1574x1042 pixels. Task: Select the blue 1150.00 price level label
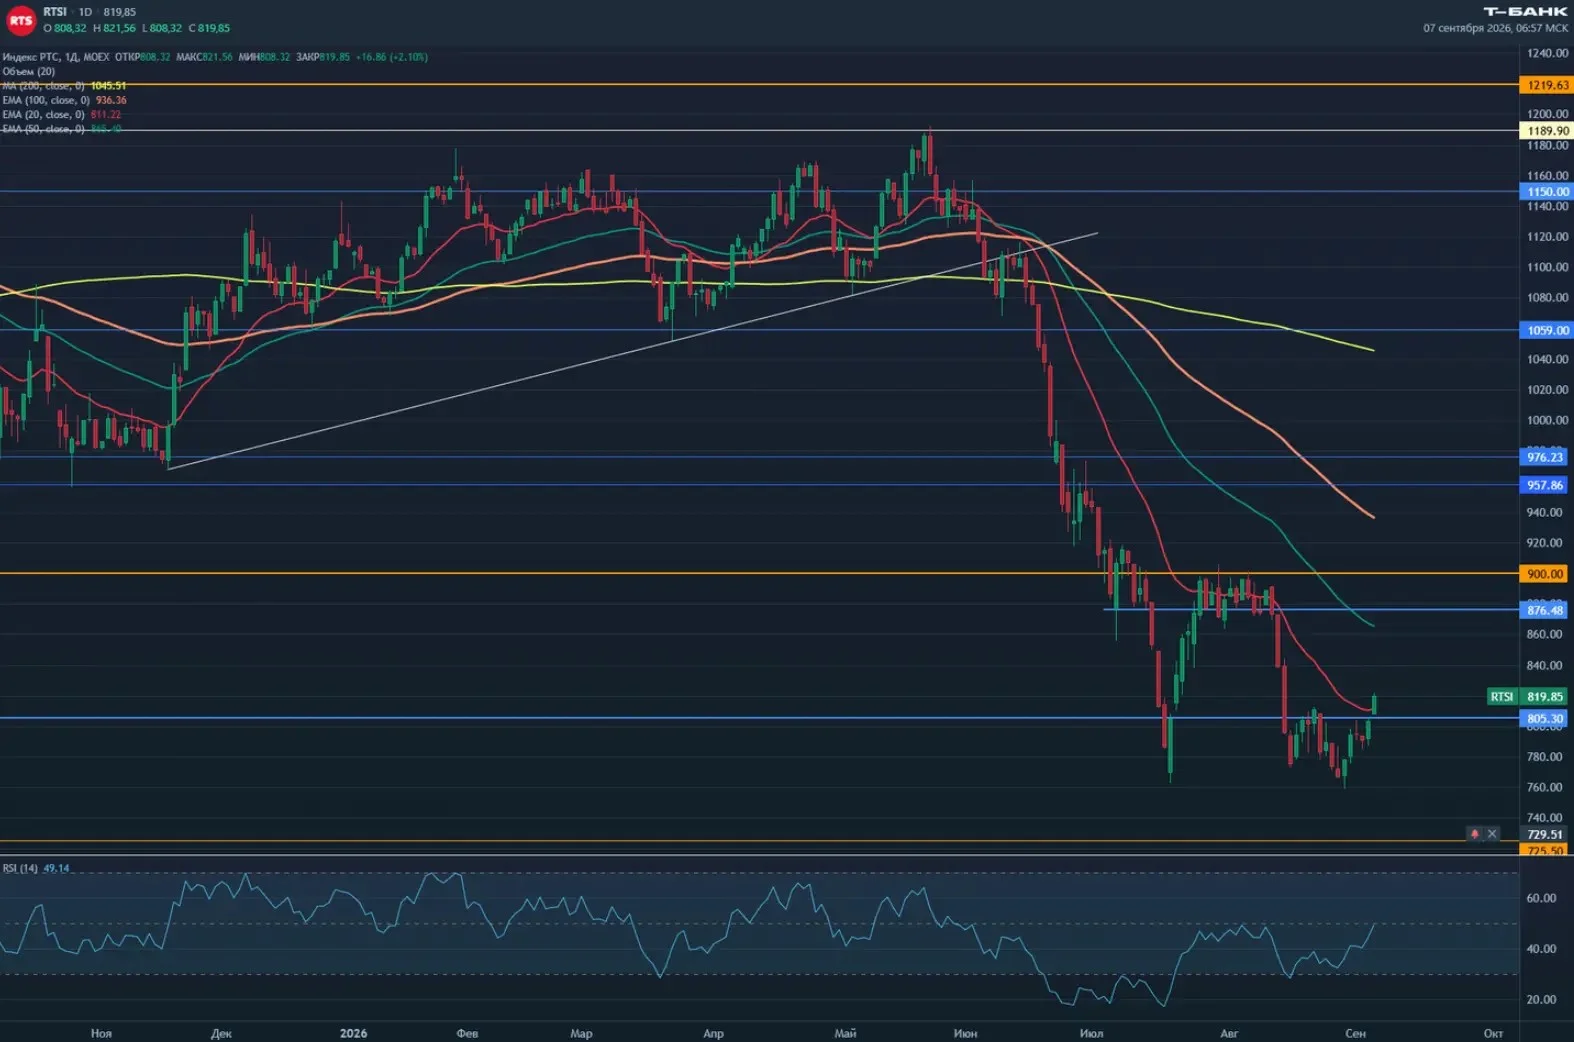1546,192
